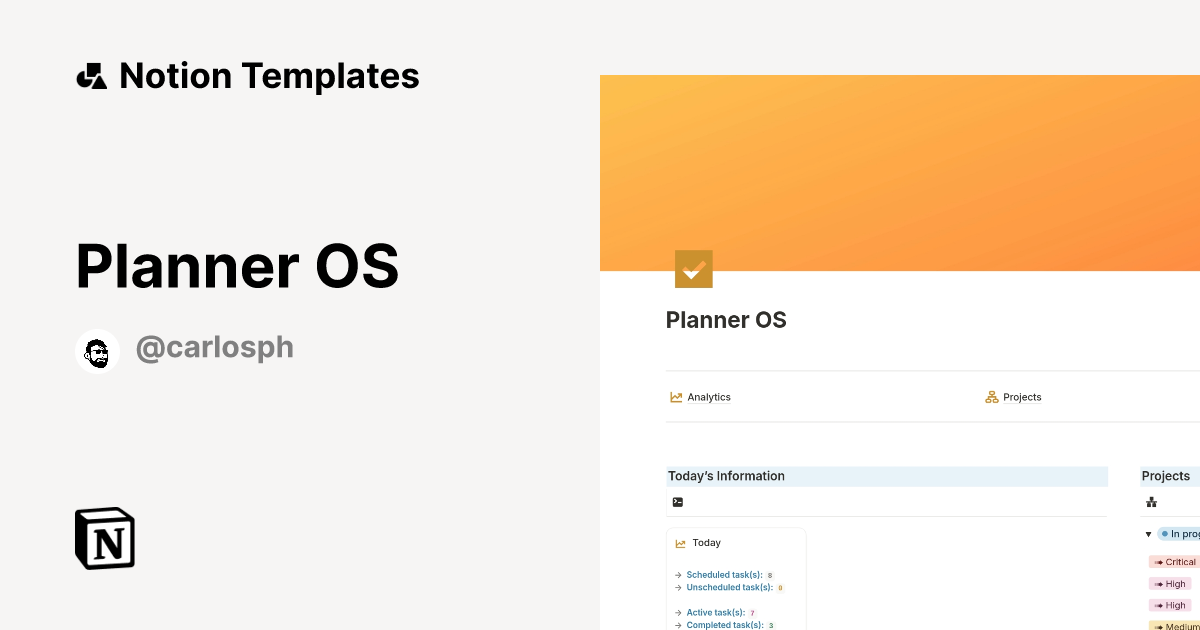Switch to the Projects tab
This screenshot has width=1200, height=630.
click(x=1022, y=397)
